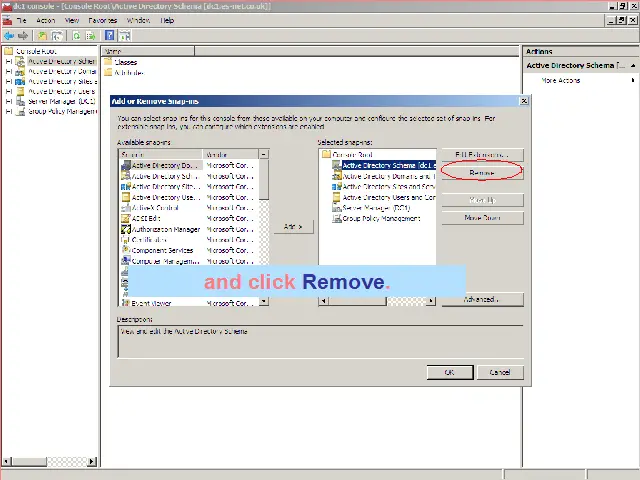Open the File menu
The width and height of the screenshot is (640, 480).
click(21, 20)
